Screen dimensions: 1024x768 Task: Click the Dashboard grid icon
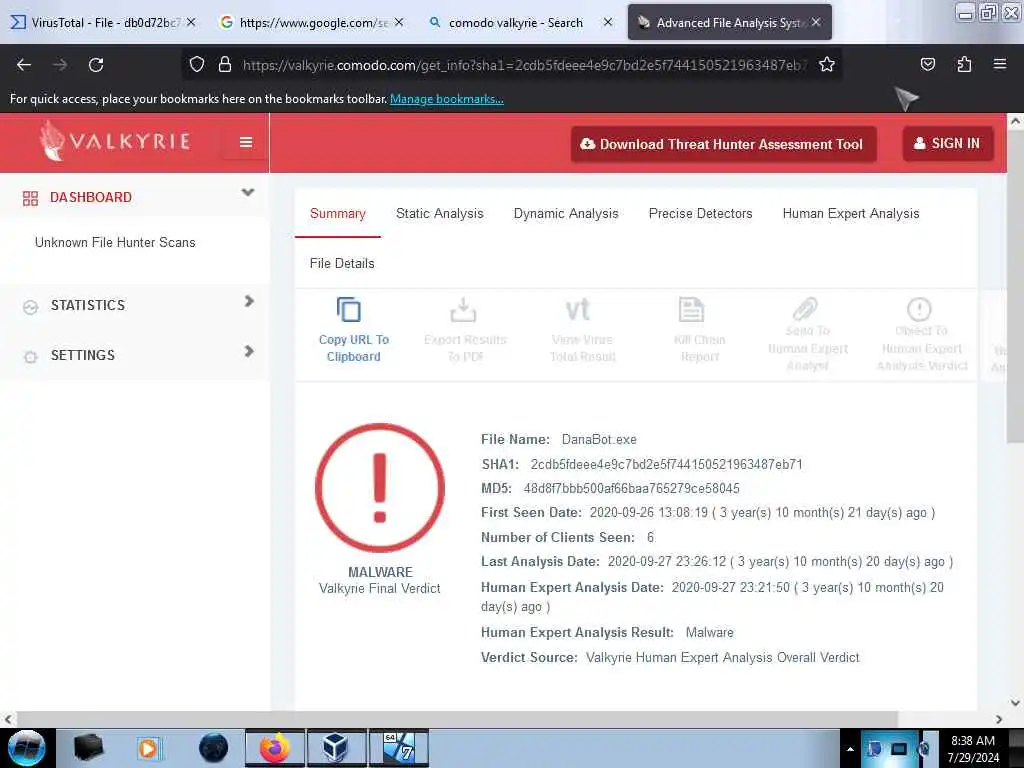point(30,198)
